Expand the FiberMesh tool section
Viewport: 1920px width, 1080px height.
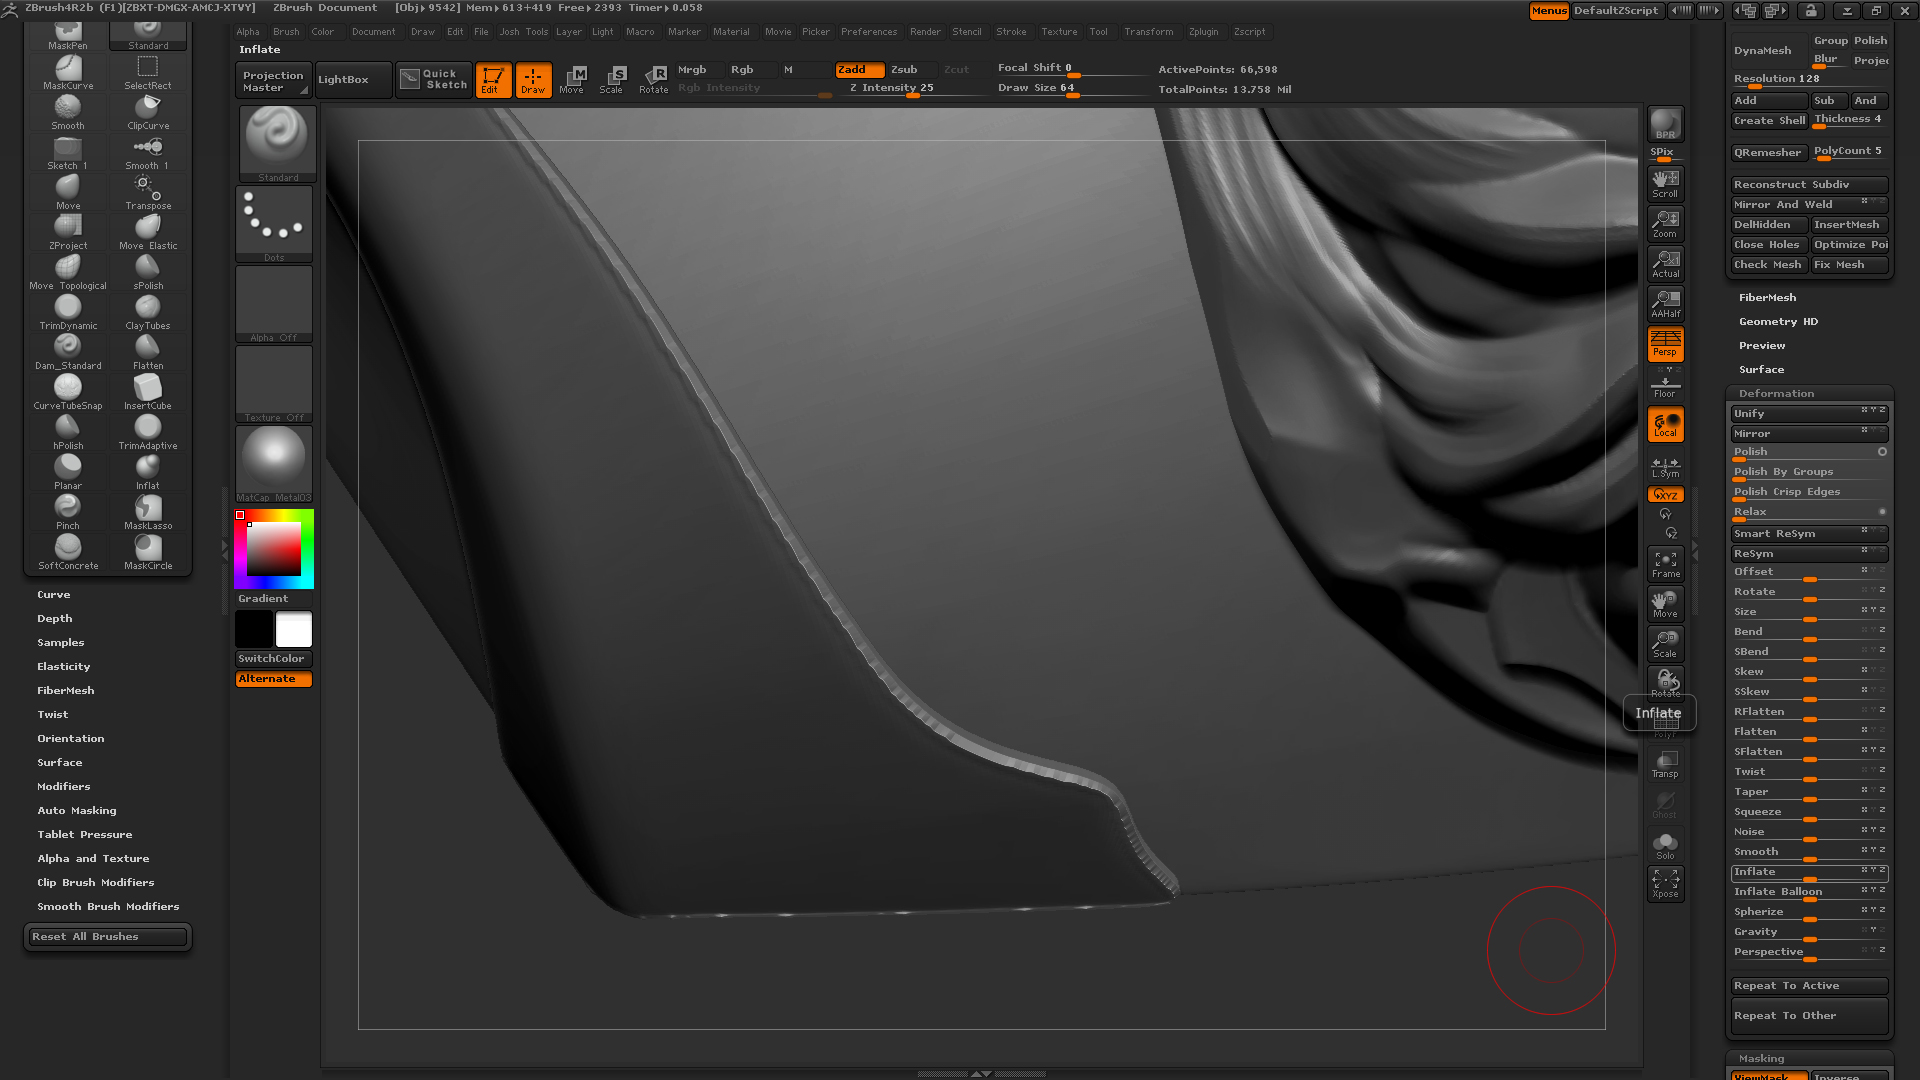[1767, 298]
